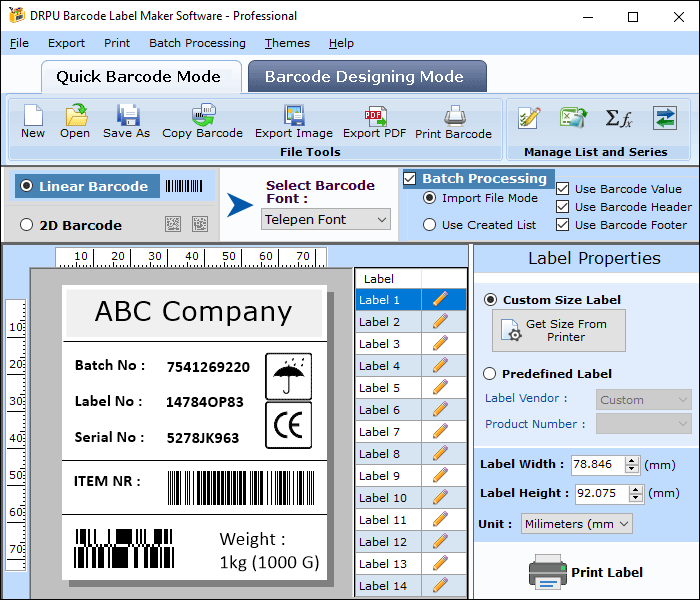The height and width of the screenshot is (600, 700).
Task: Switch to Barcode Designing Mode tab
Action: (364, 77)
